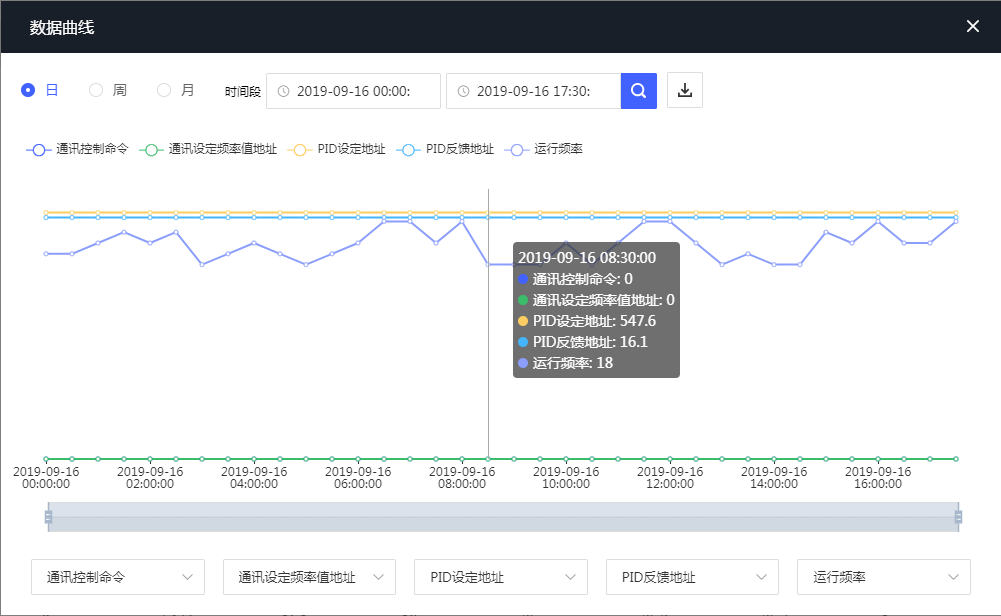Select the 月 radio button

(164, 90)
